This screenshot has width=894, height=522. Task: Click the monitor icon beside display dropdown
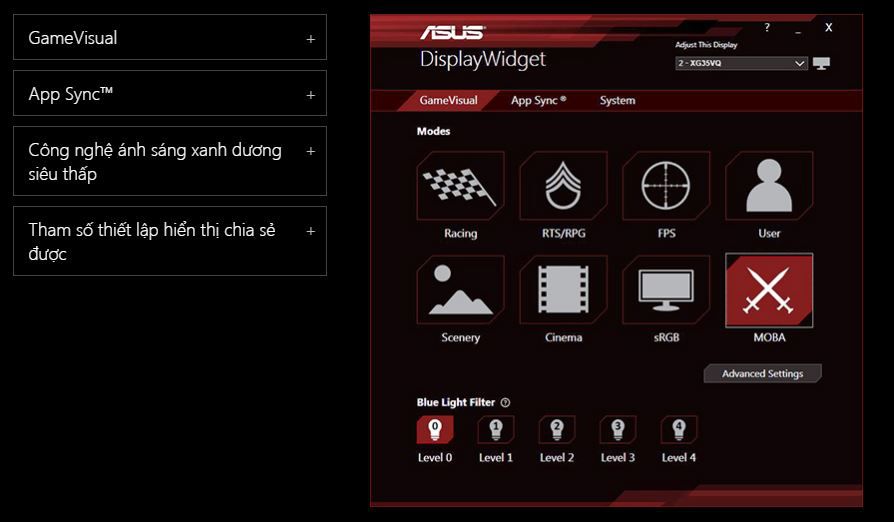pyautogui.click(x=821, y=63)
